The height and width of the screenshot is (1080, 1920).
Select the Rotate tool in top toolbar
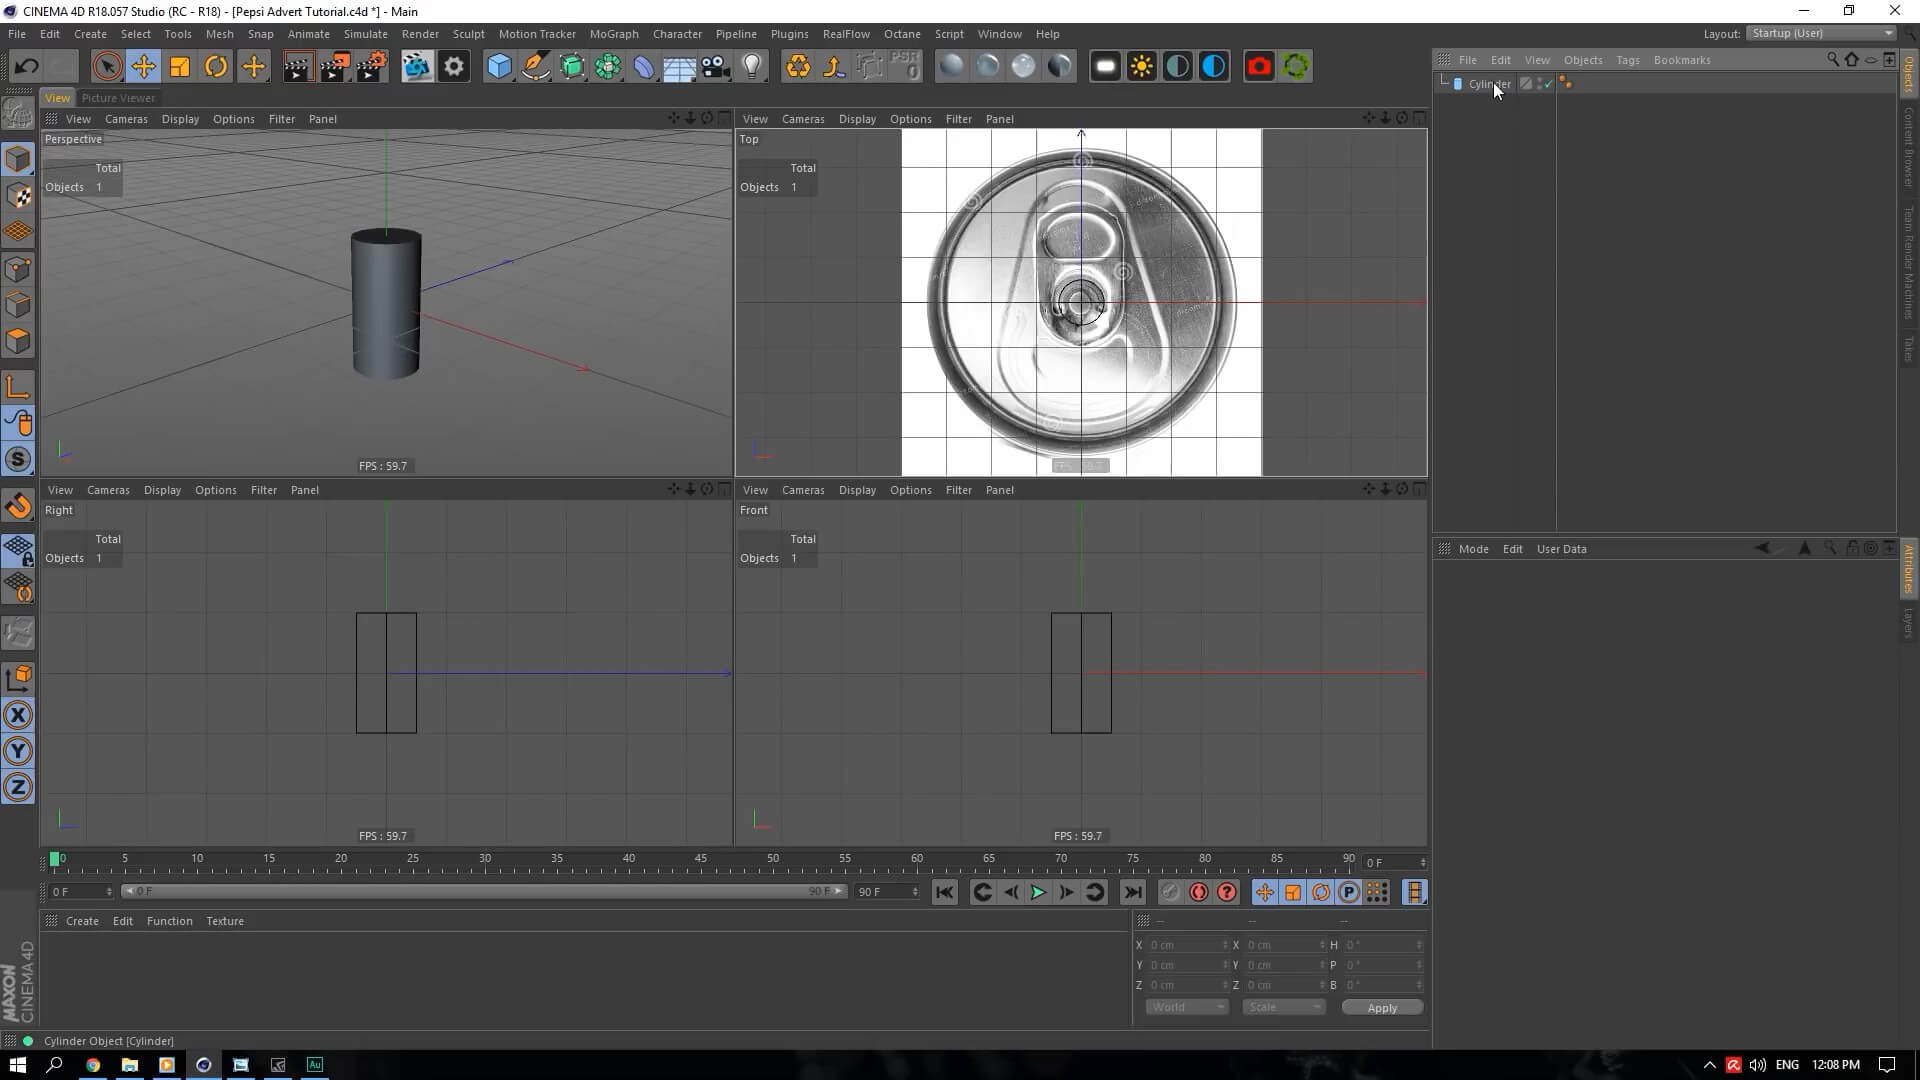216,67
